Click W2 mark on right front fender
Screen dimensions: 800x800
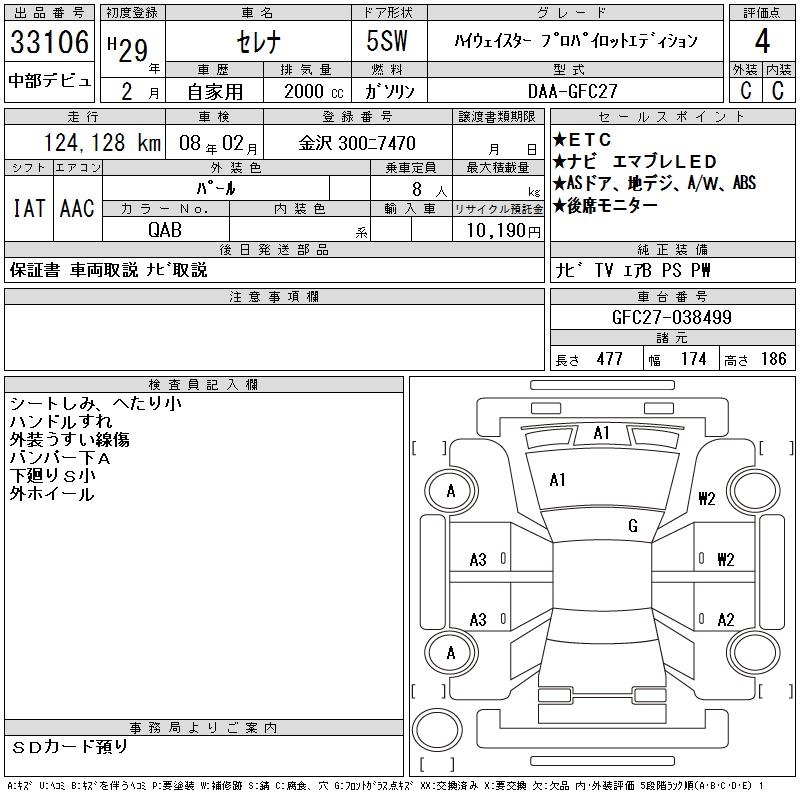pos(707,498)
